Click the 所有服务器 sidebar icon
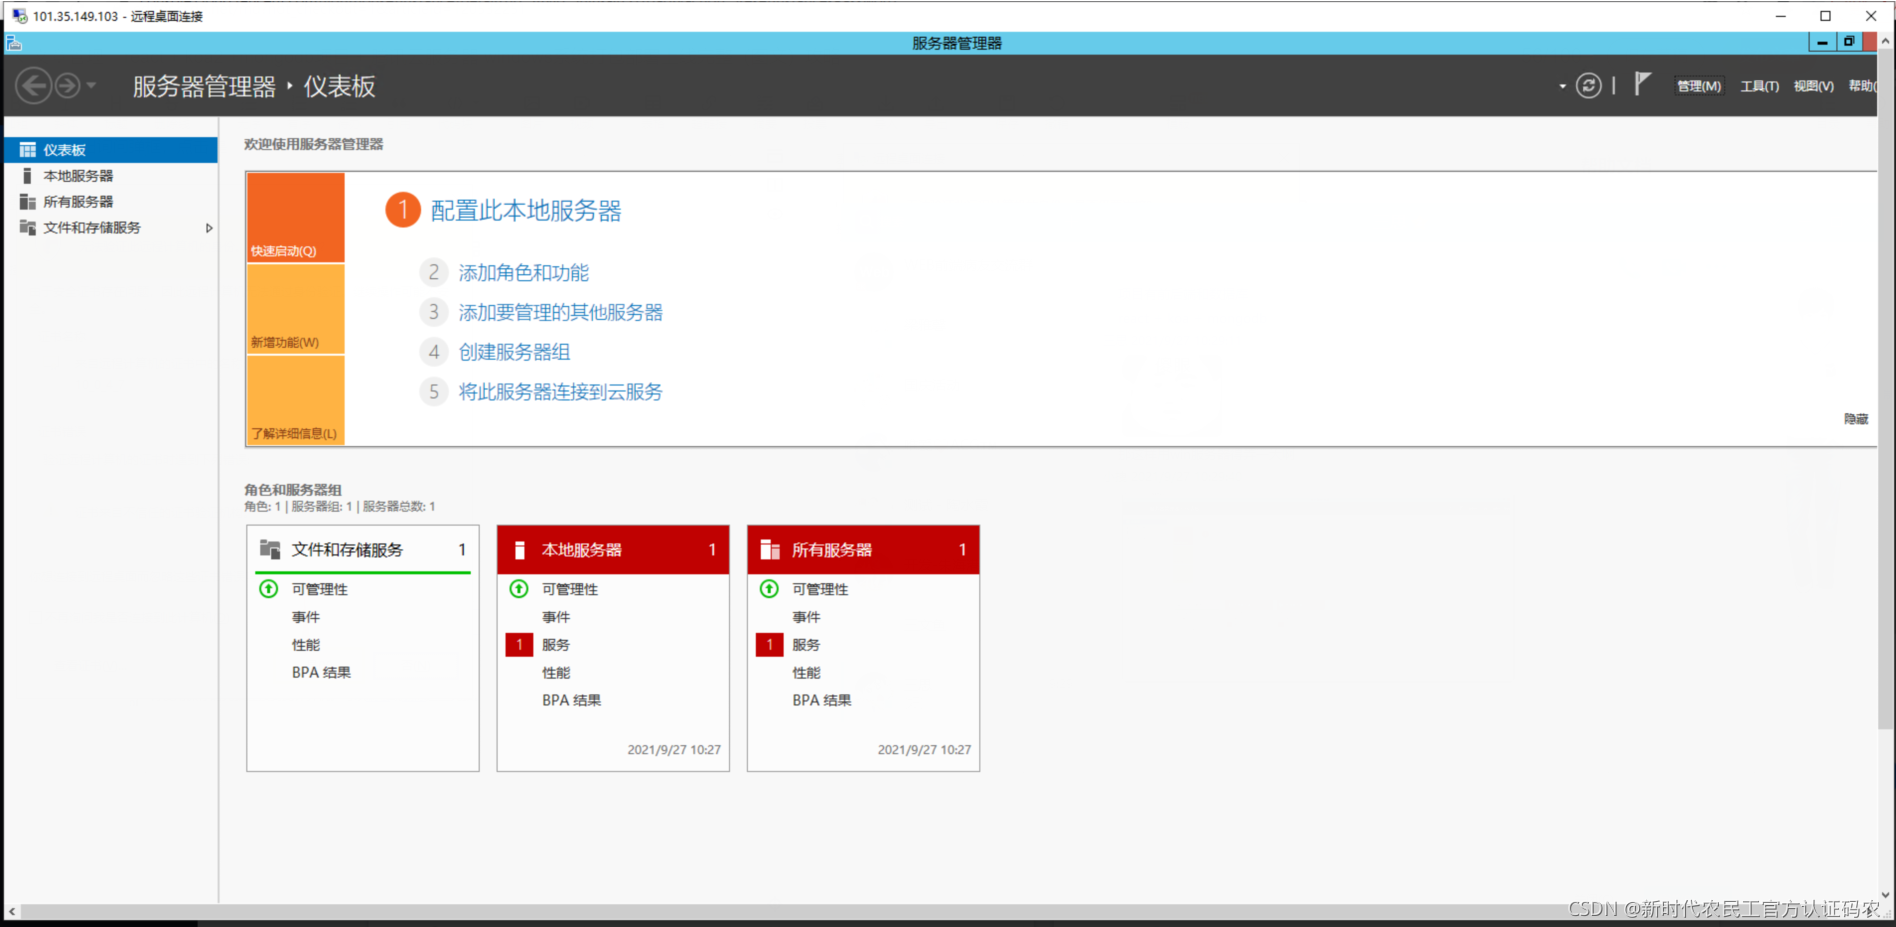Viewport: 1896px width, 927px height. pyautogui.click(x=27, y=202)
